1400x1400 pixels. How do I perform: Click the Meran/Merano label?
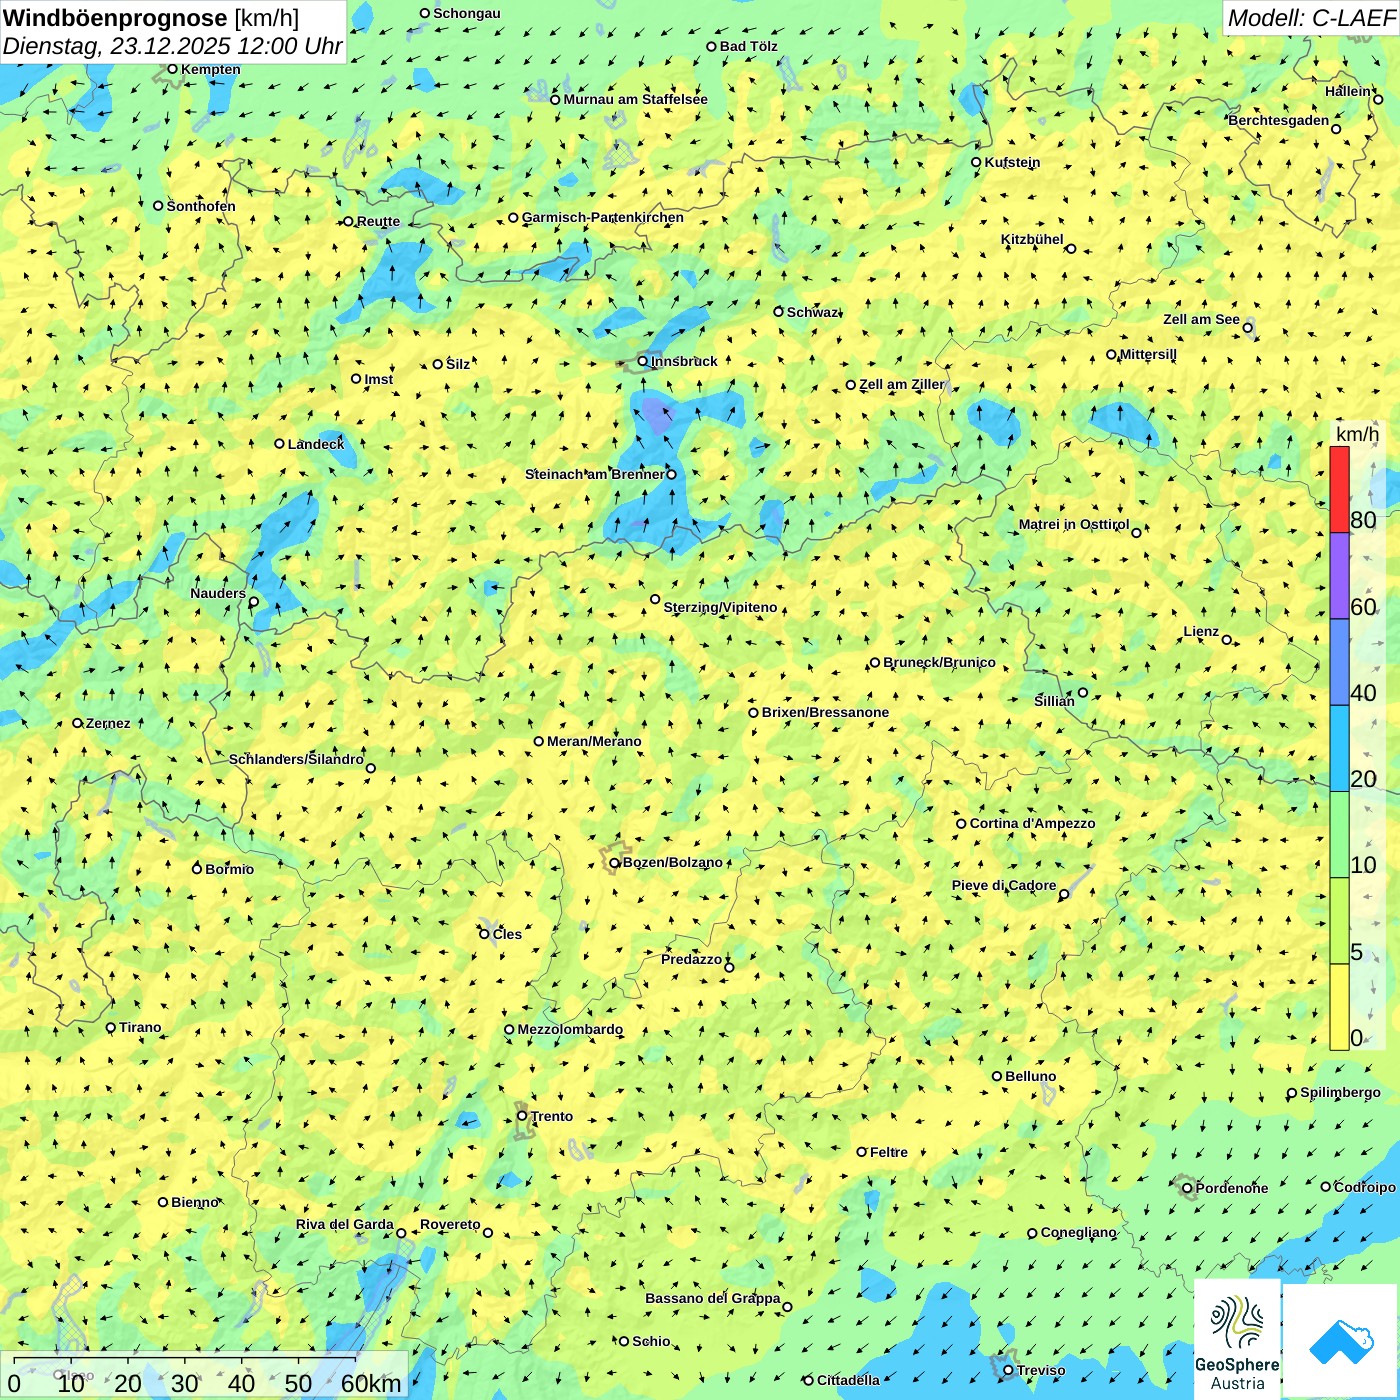coord(594,741)
